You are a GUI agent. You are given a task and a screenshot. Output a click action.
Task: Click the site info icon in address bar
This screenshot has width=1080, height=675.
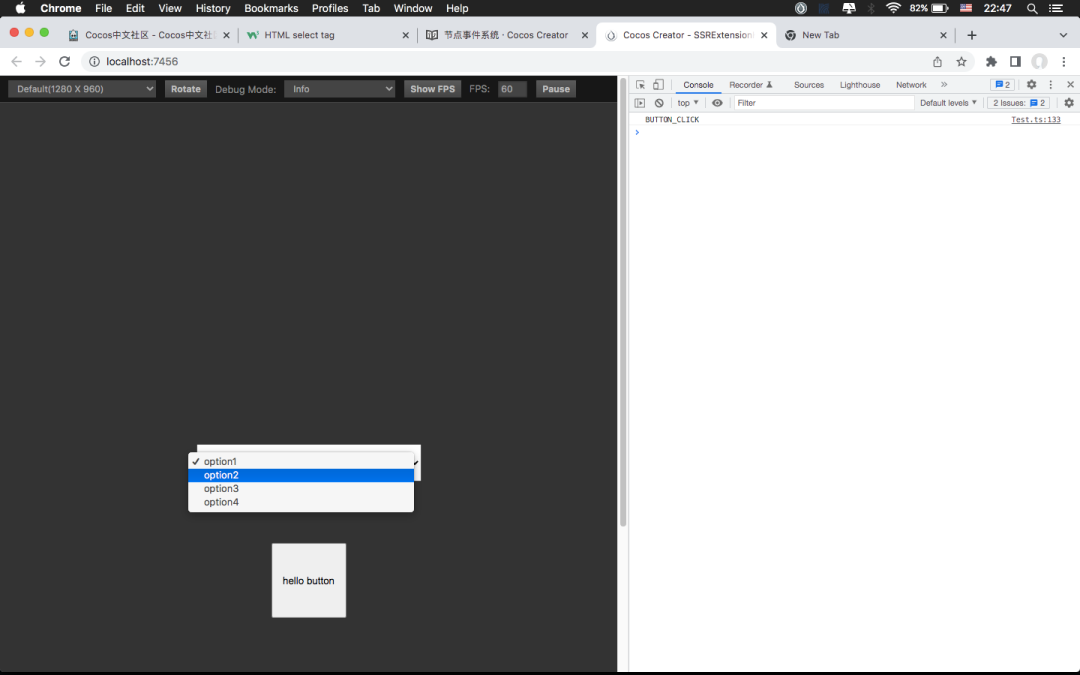pos(94,61)
